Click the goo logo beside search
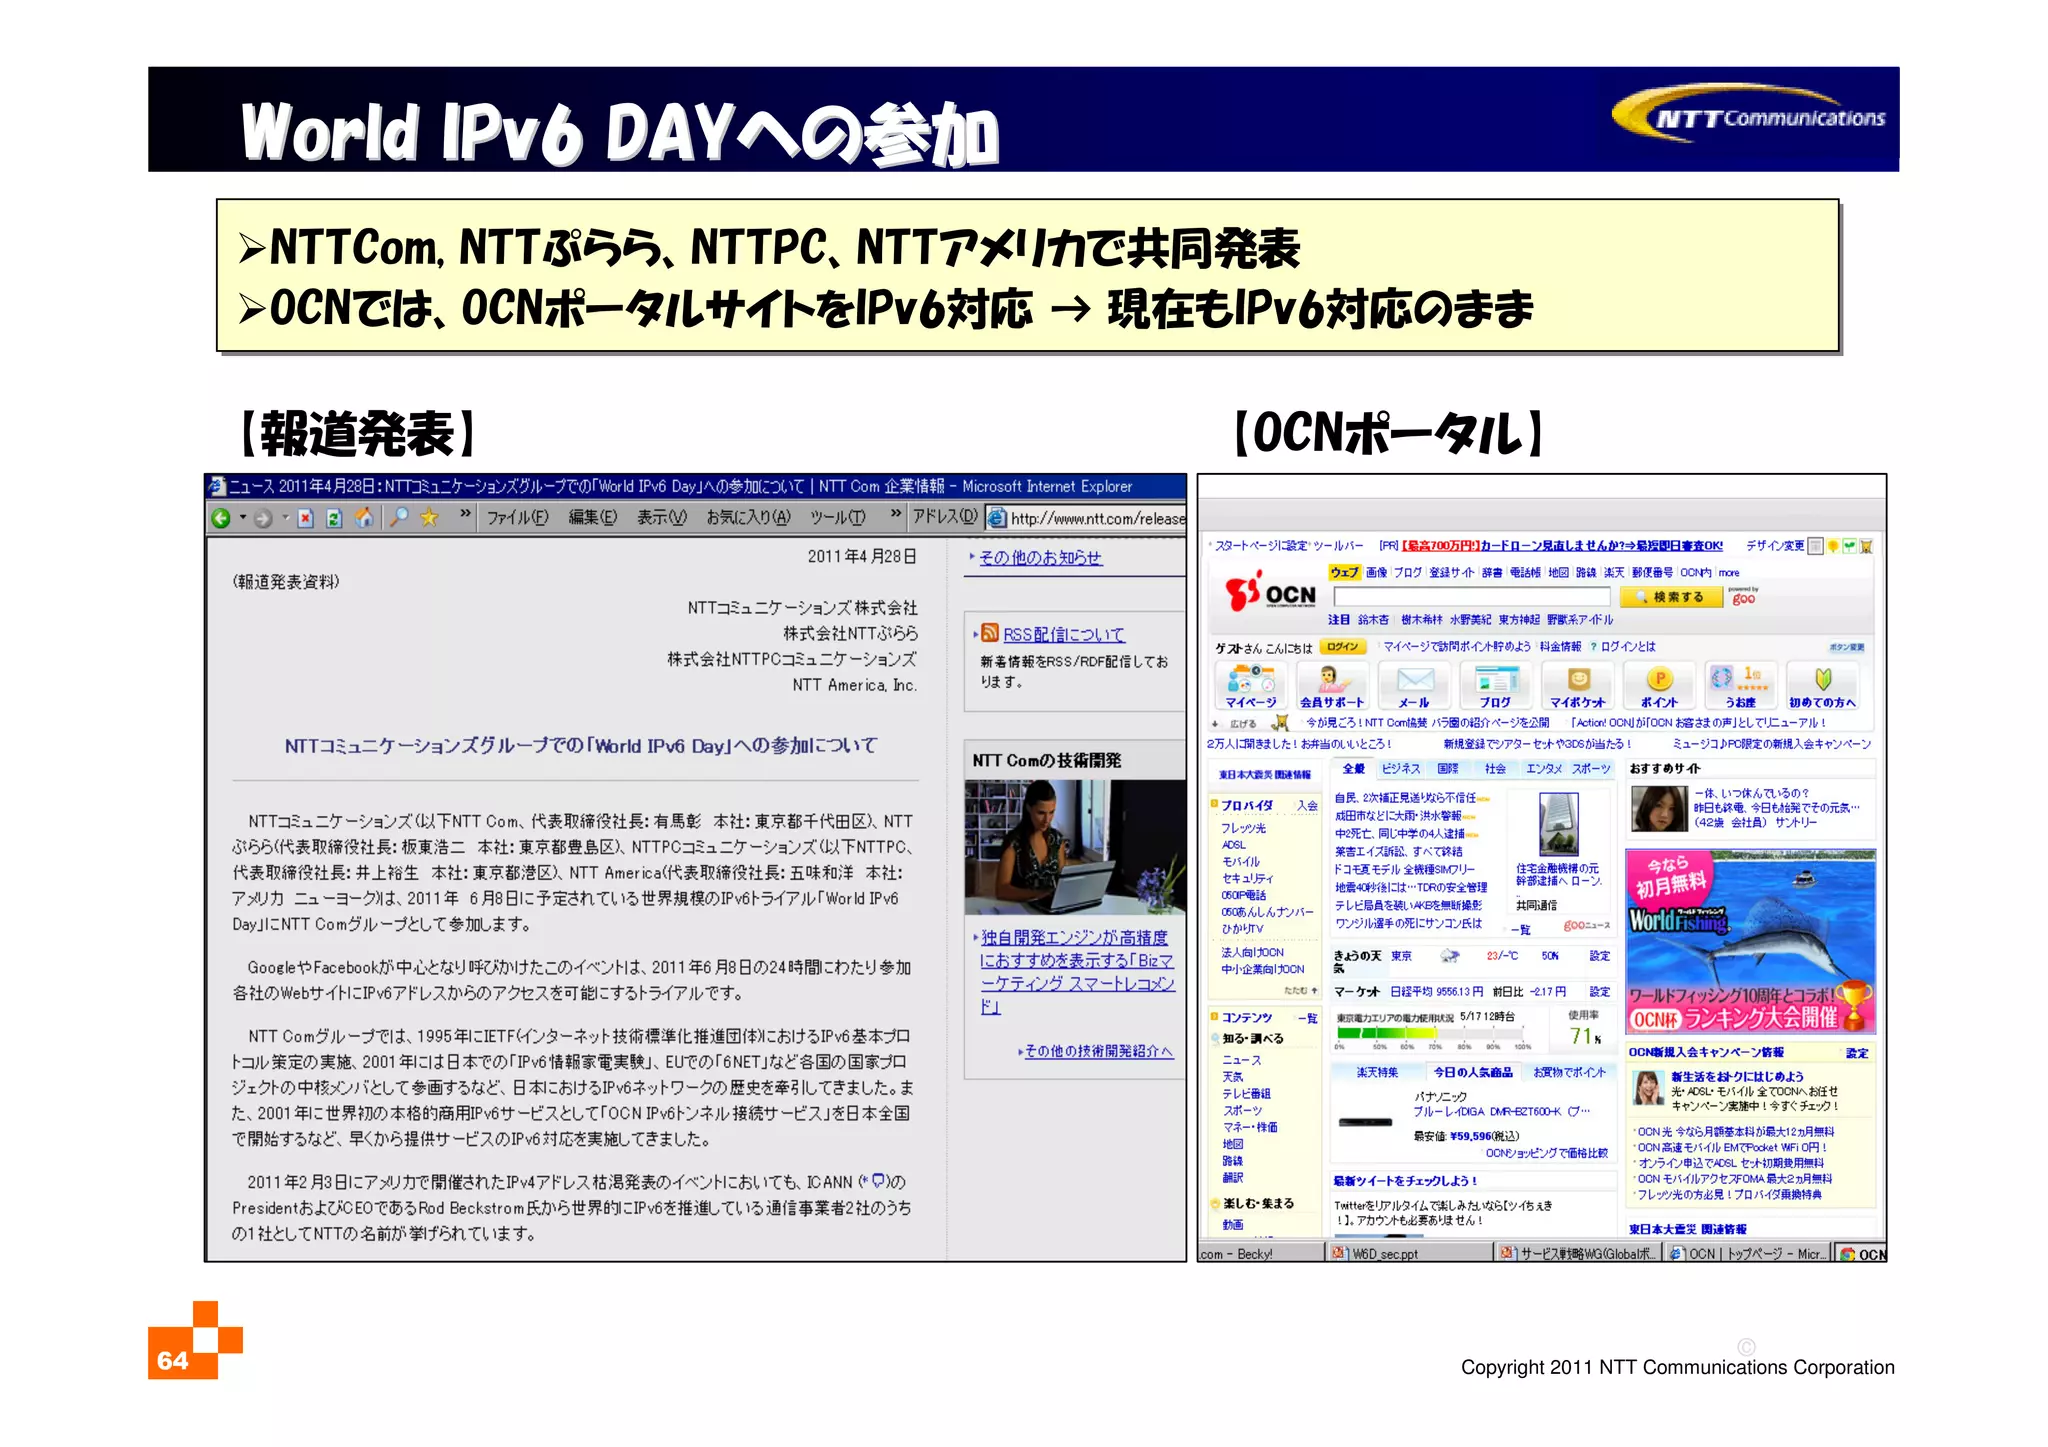The width and height of the screenshot is (2048, 1447). (1744, 597)
